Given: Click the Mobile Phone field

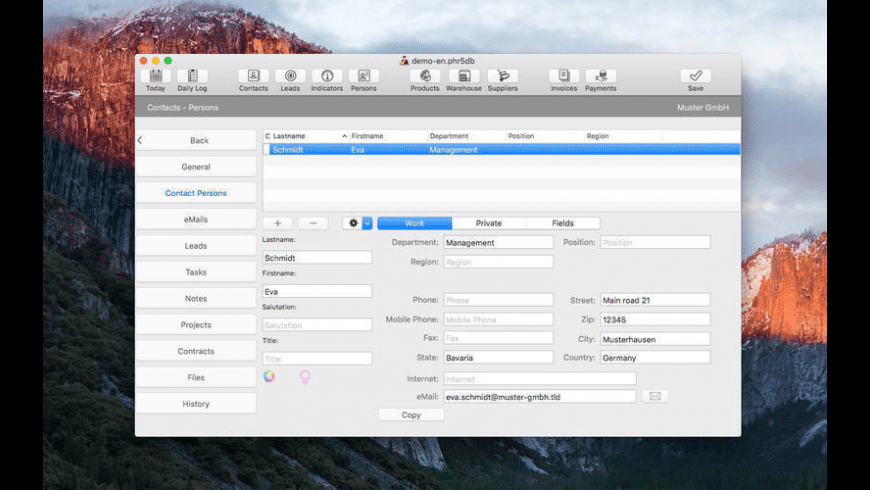Looking at the screenshot, I should pyautogui.click(x=498, y=320).
